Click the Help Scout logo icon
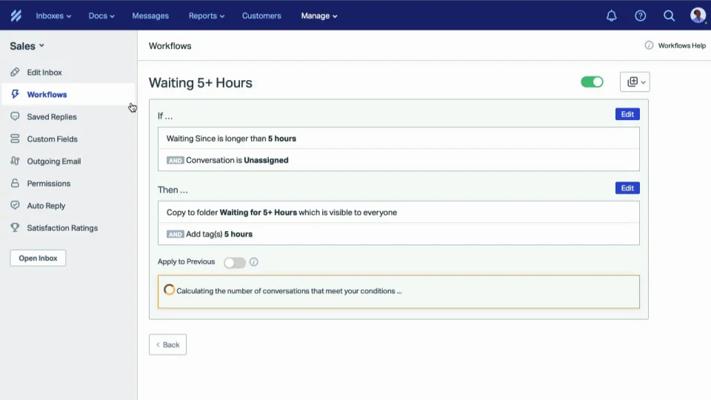Image resolution: width=711 pixels, height=400 pixels. click(15, 15)
